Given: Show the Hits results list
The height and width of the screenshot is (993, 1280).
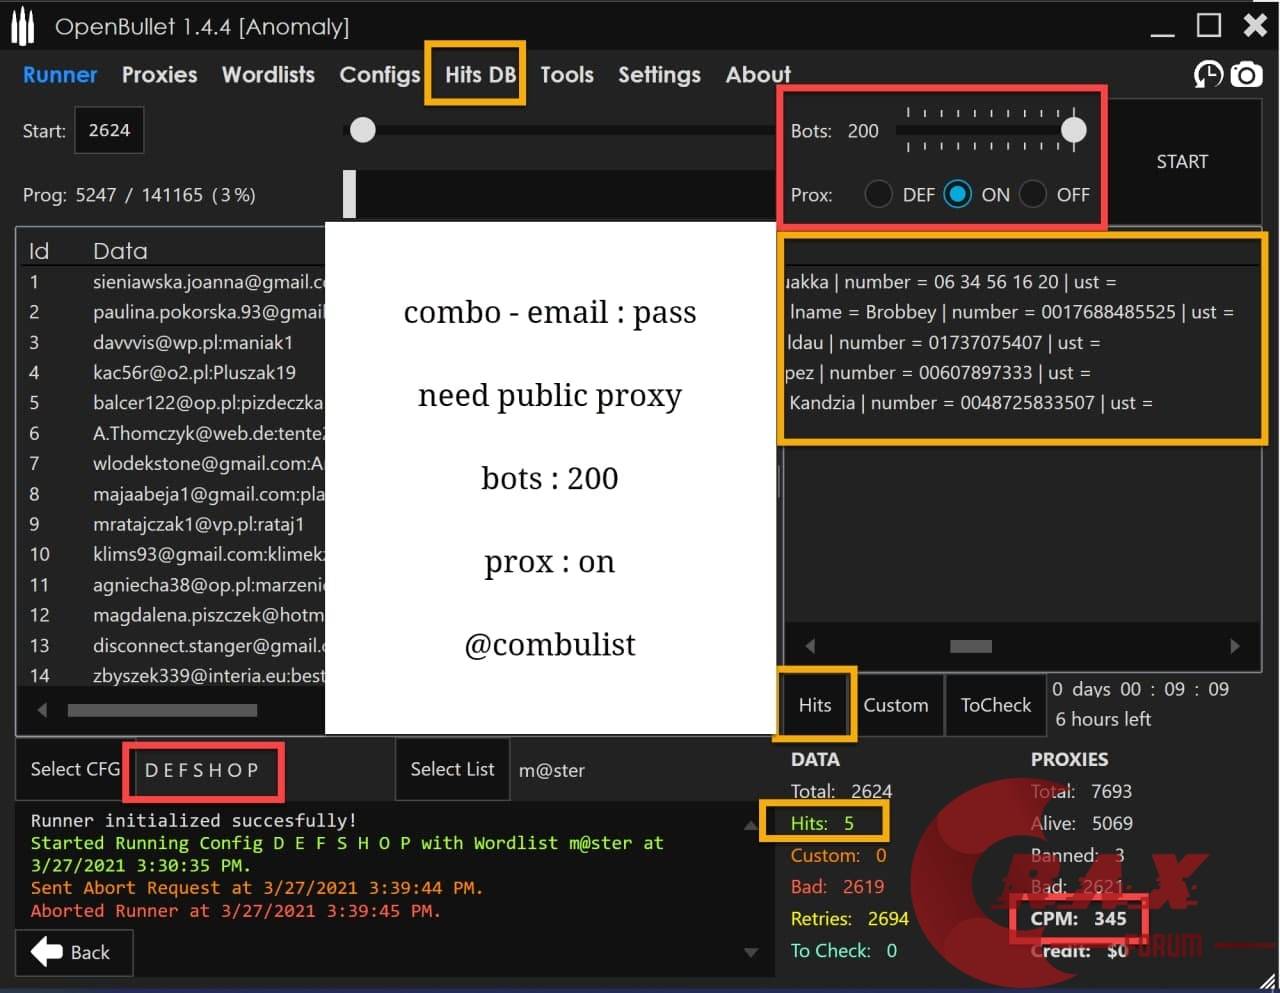Looking at the screenshot, I should tap(815, 705).
